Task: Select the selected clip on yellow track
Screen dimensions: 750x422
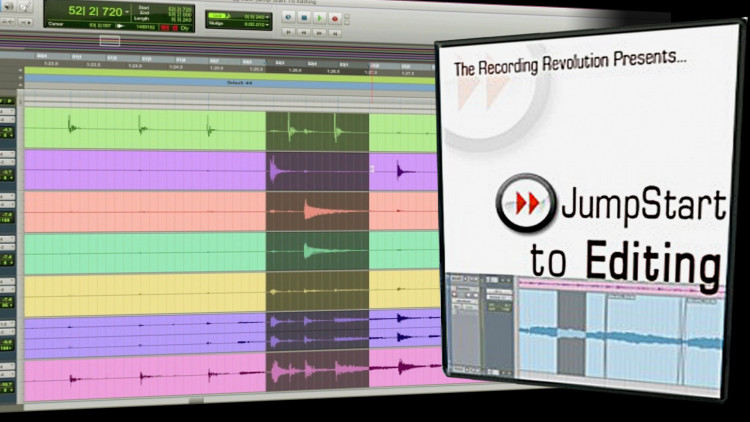Action: (317, 291)
